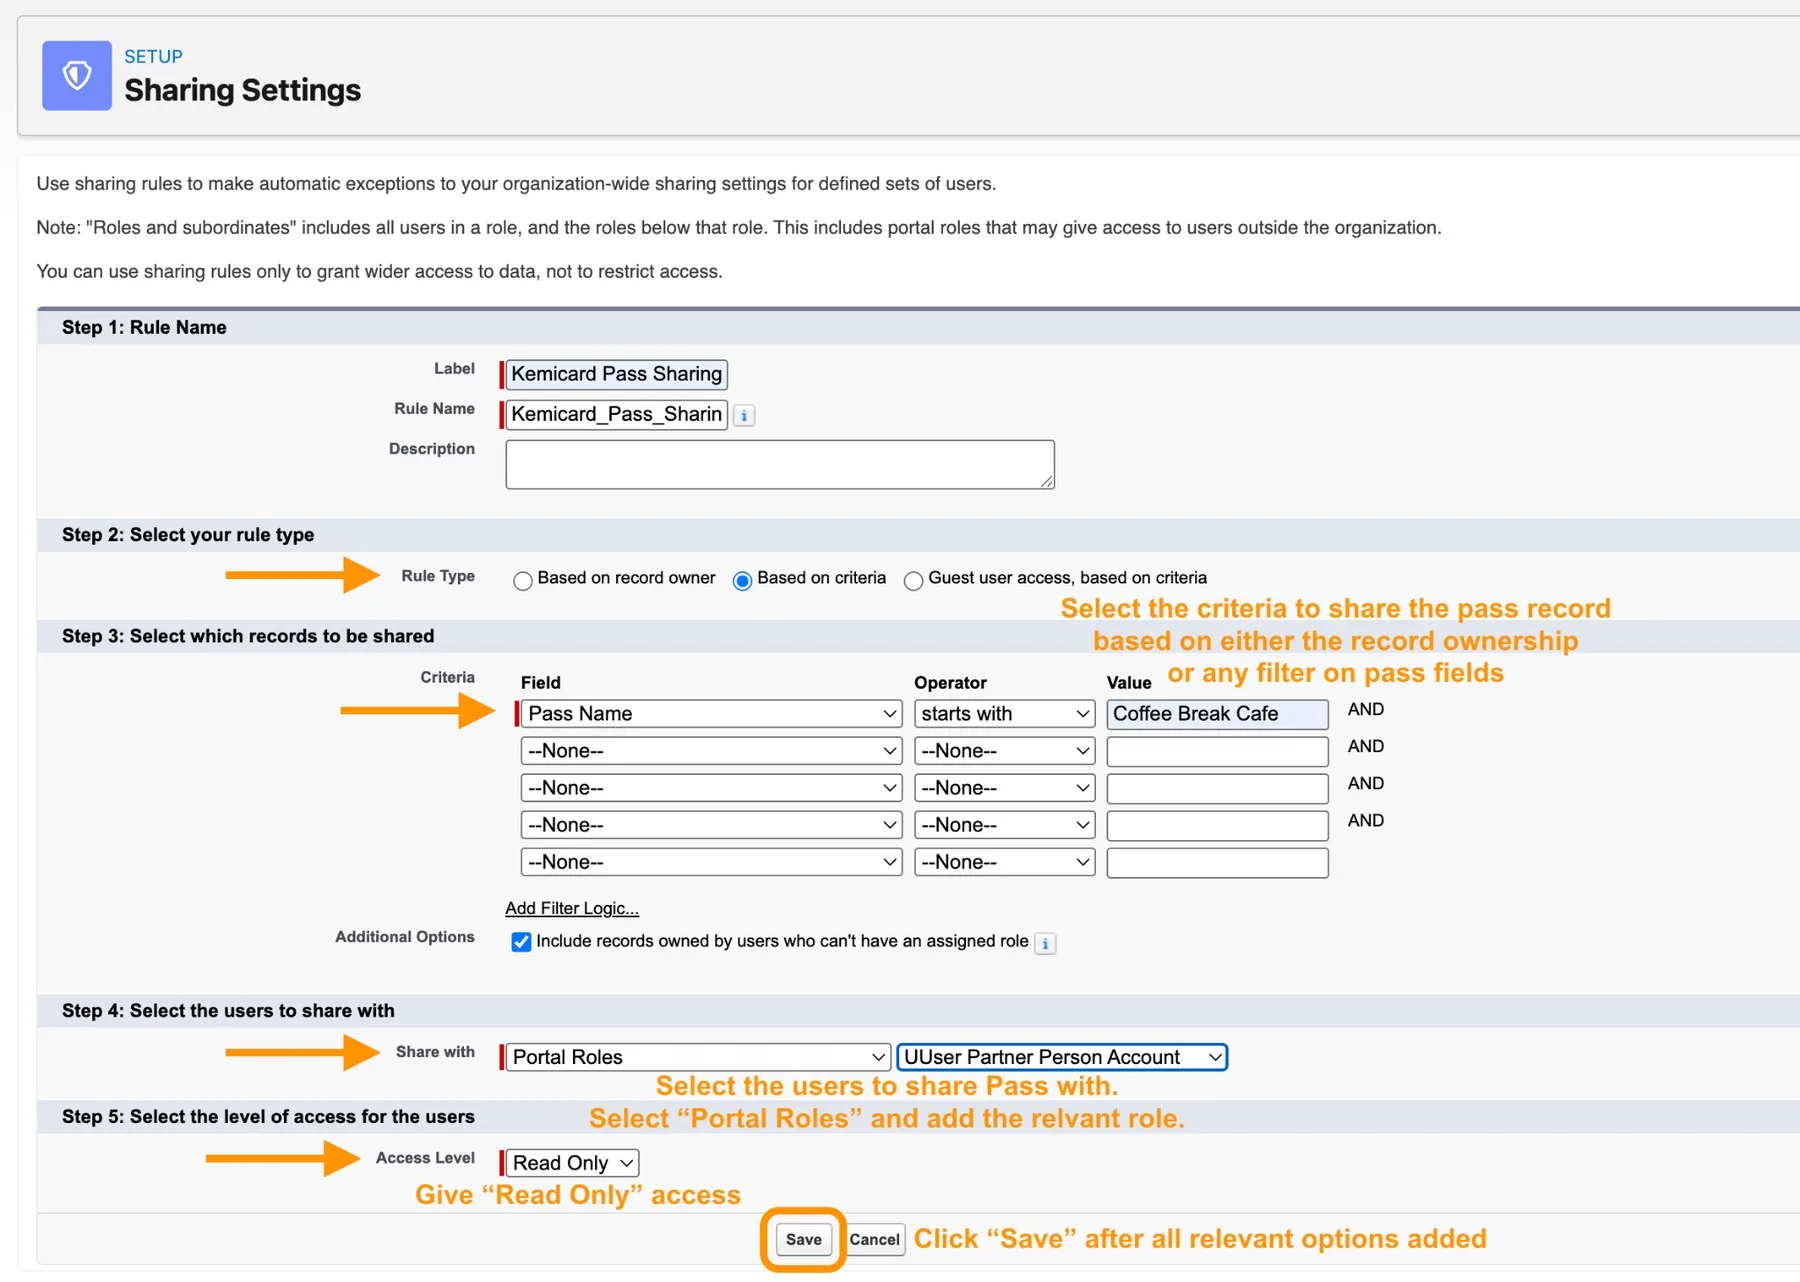This screenshot has width=1800, height=1282.
Task: Click "Step 3: Select which records to be shared"
Action: pyautogui.click(x=248, y=636)
